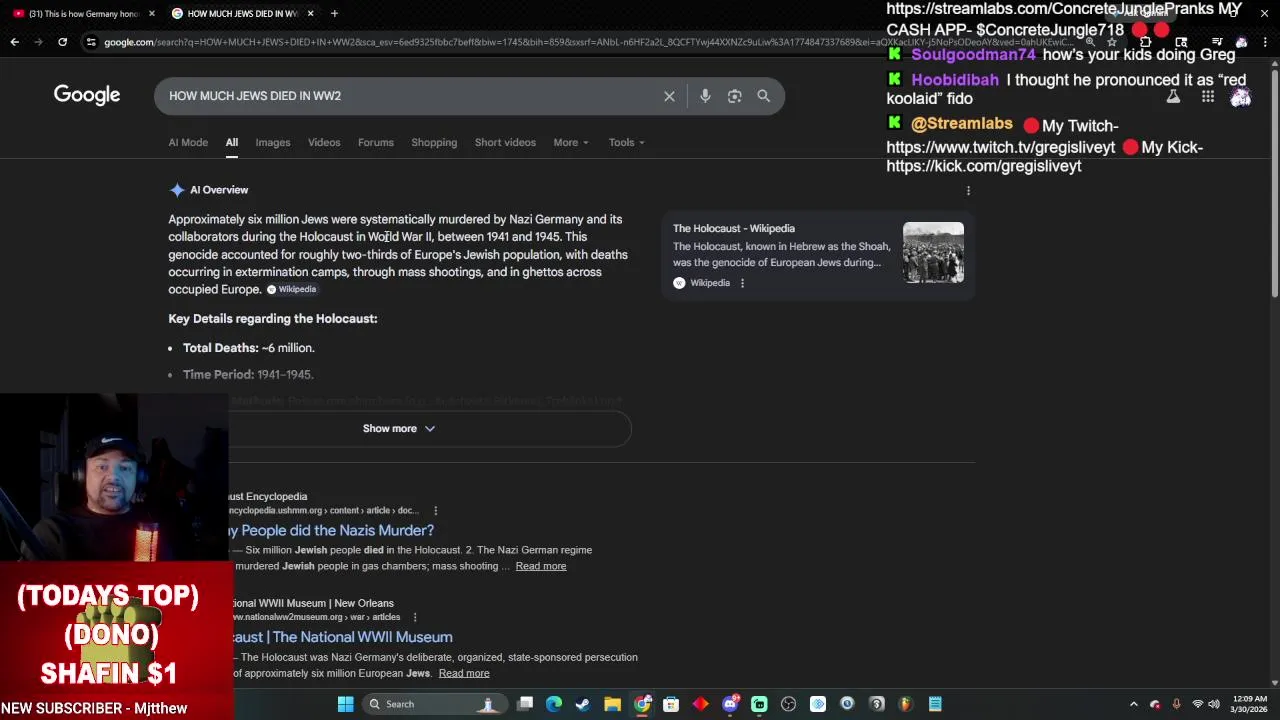The height and width of the screenshot is (720, 1280).
Task: Open Discord from the taskbar
Action: [x=730, y=704]
